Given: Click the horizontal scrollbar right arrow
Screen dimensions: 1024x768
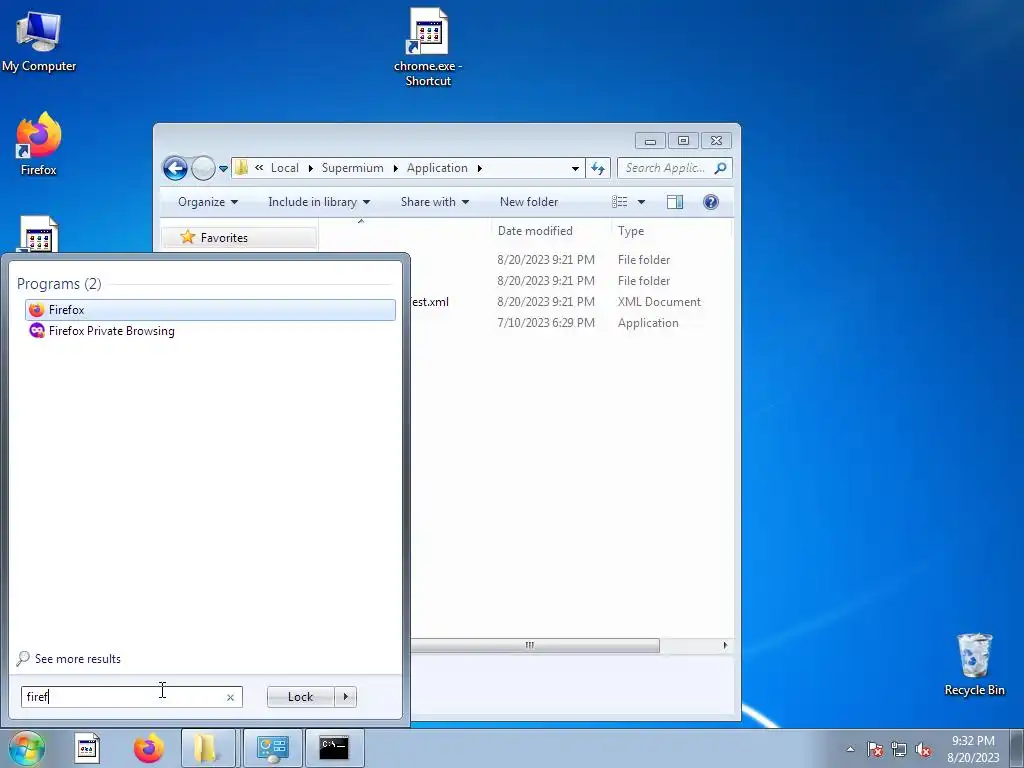Looking at the screenshot, I should click(725, 645).
